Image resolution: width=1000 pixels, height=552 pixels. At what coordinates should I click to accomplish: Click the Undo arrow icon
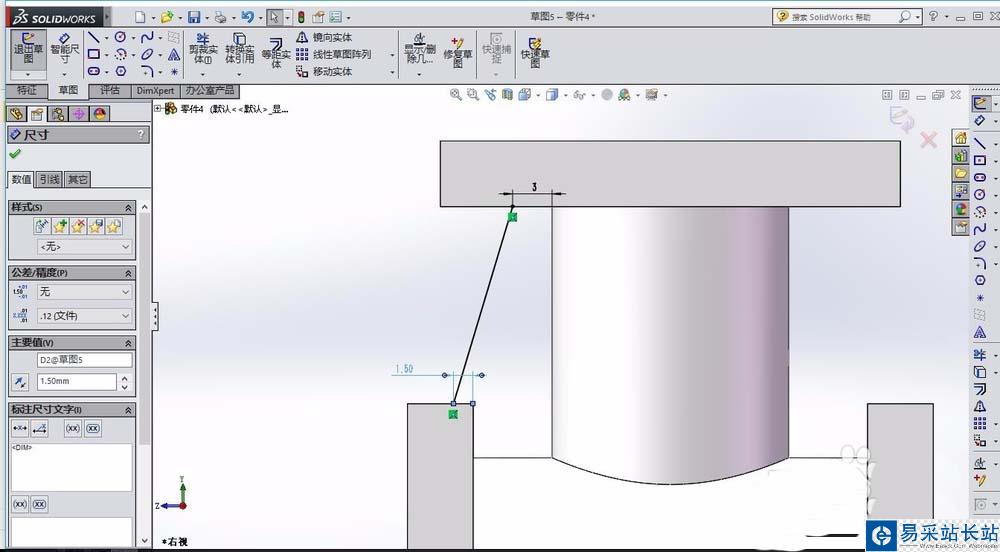point(247,17)
